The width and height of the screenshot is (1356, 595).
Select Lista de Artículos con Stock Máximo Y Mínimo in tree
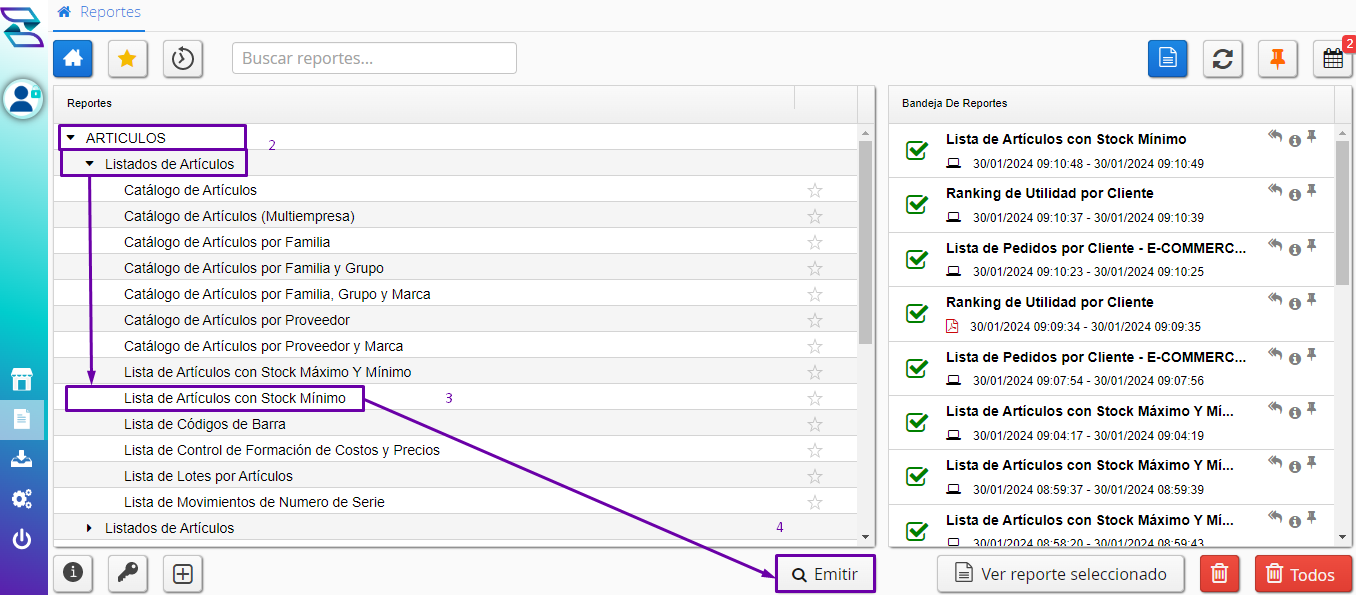click(267, 372)
